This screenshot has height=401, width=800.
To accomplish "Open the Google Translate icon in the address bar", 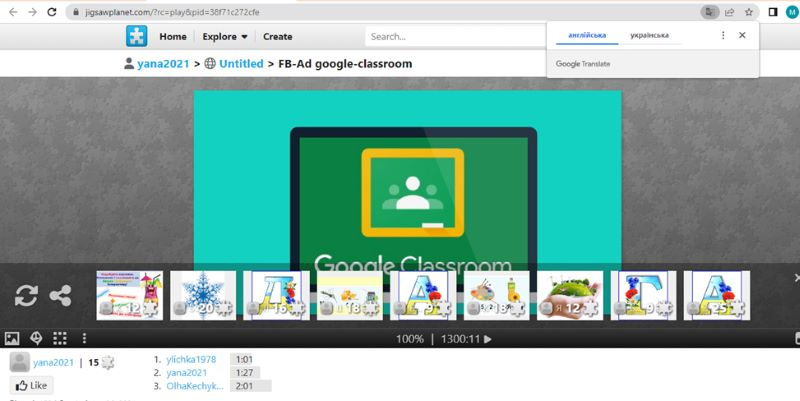I will pos(710,12).
